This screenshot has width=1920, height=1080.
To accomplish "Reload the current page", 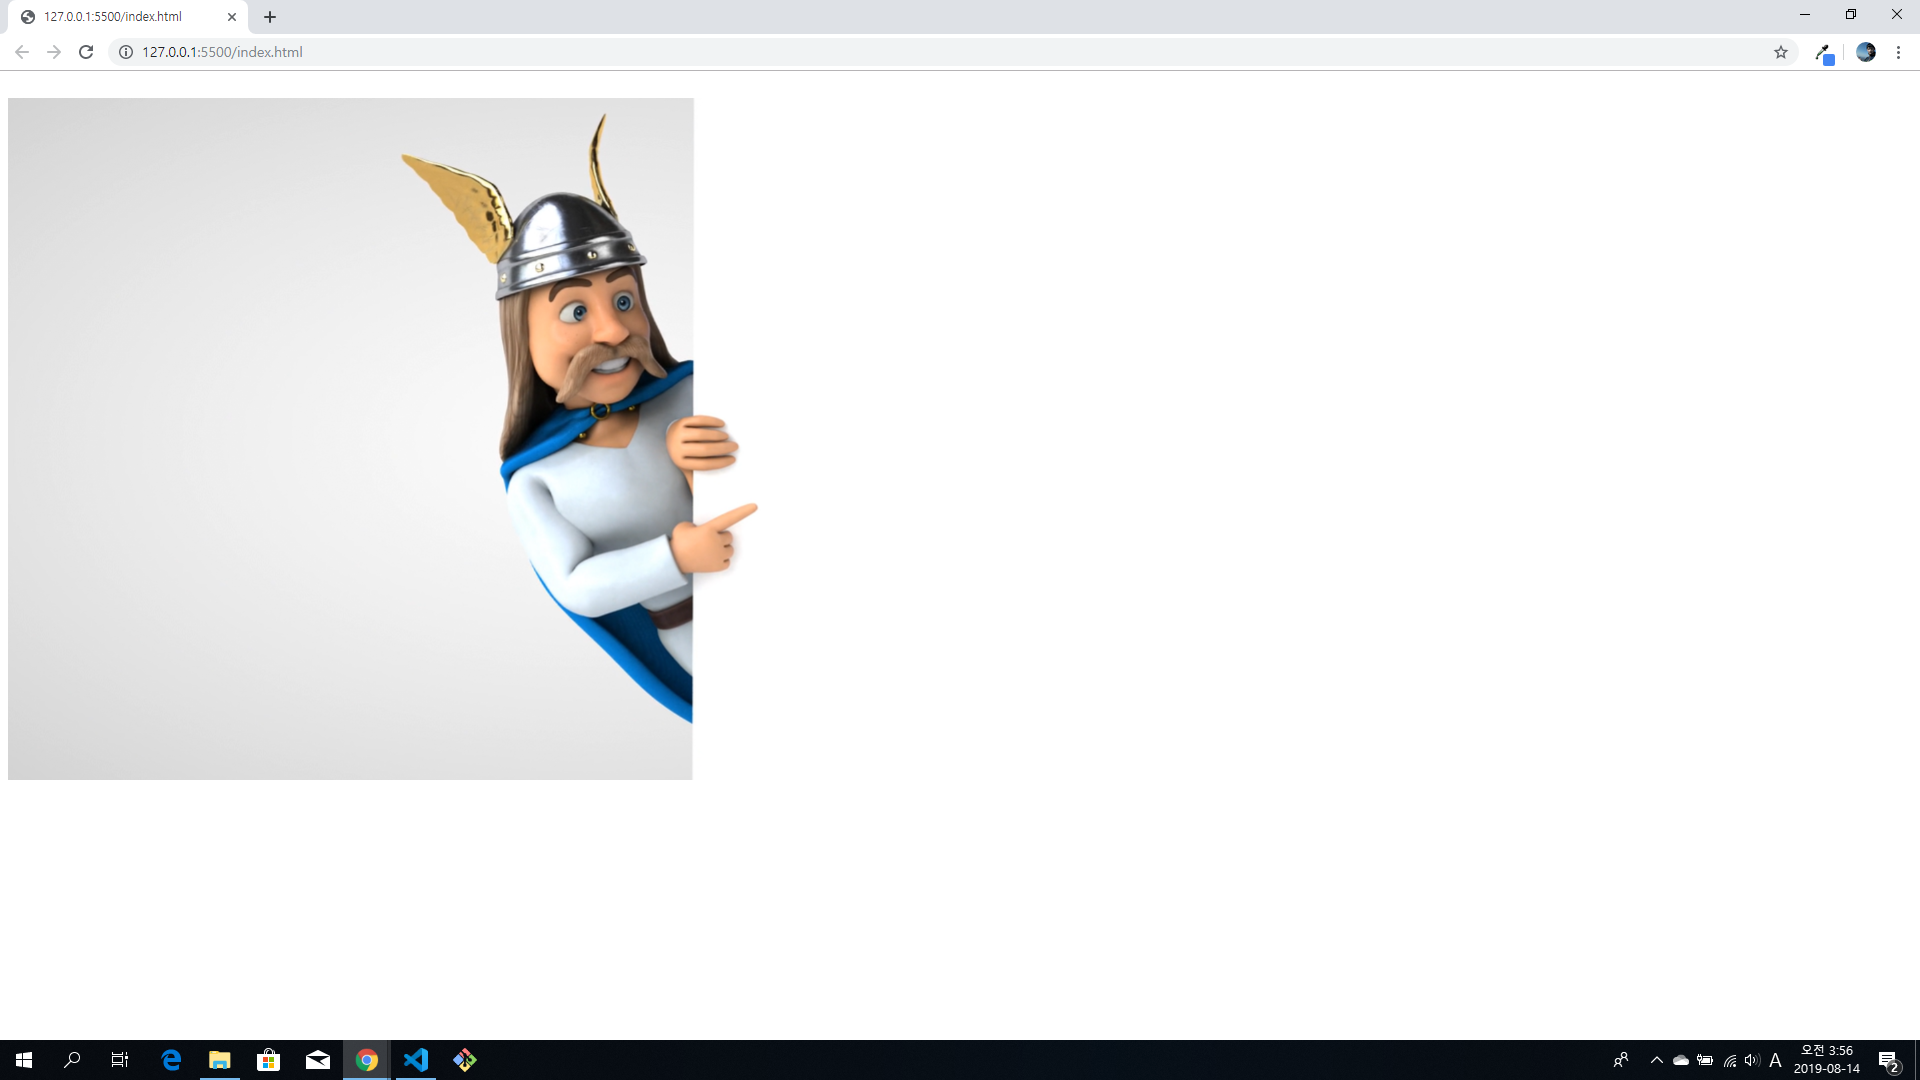I will tap(86, 52).
